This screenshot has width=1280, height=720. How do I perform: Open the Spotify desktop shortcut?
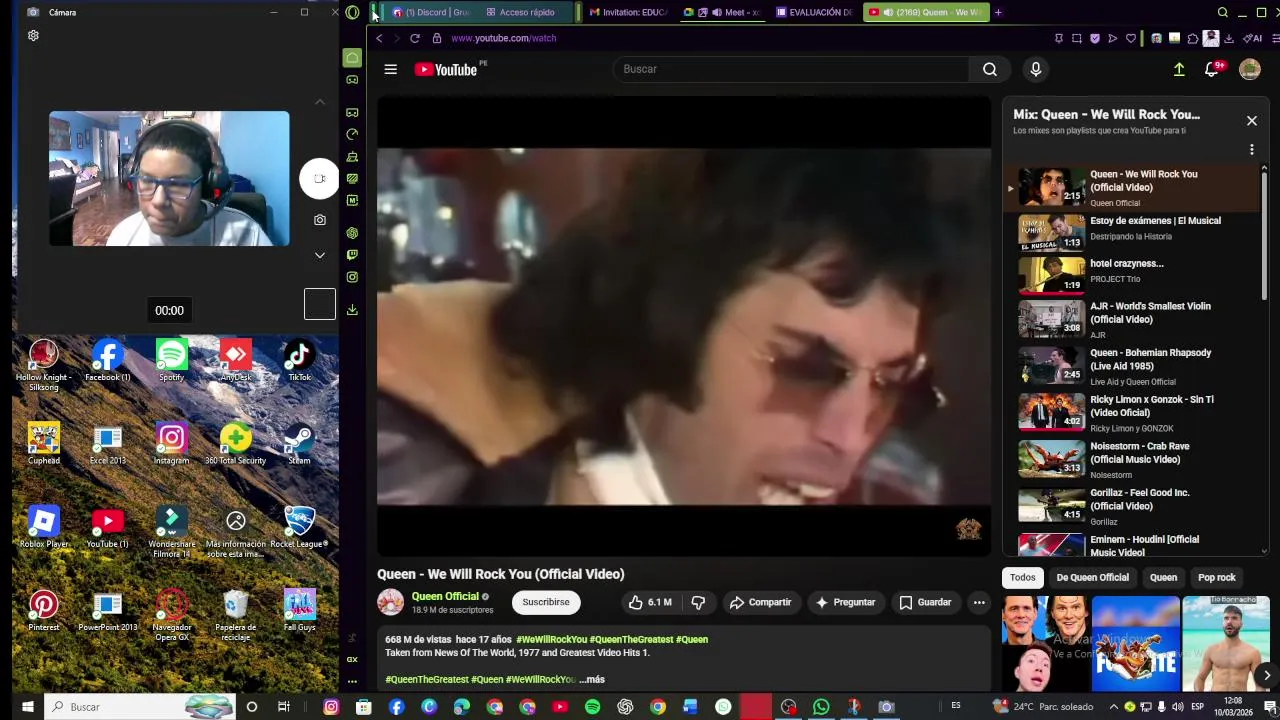(171, 362)
